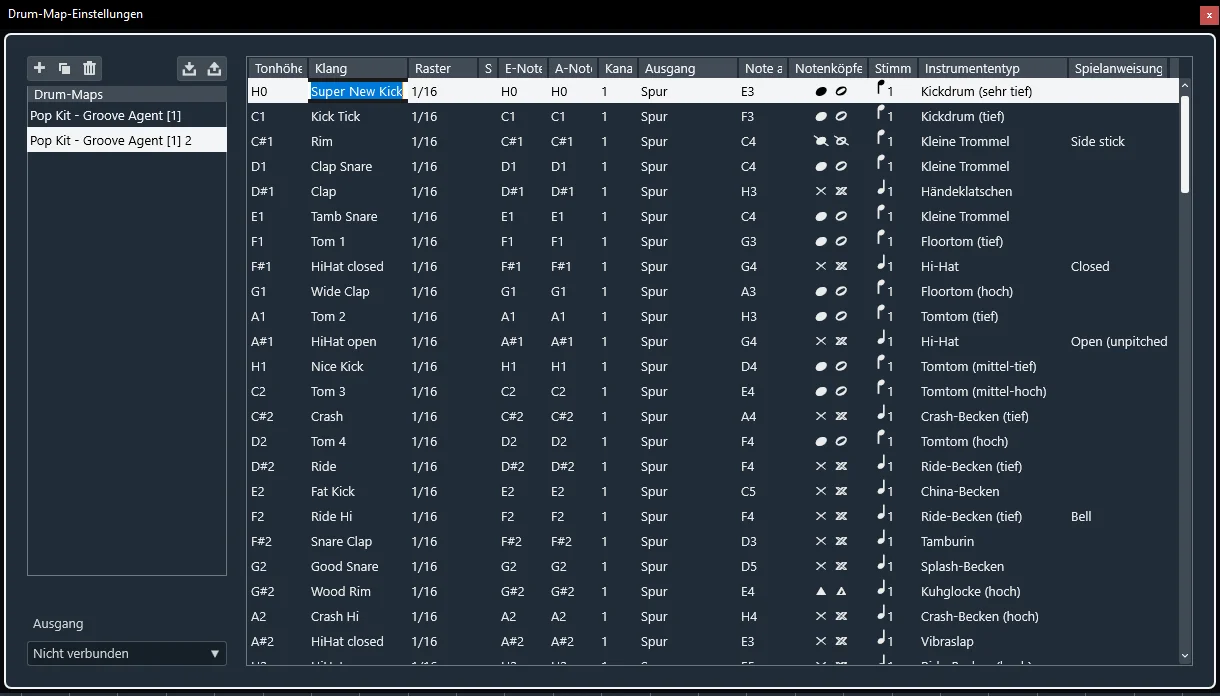Click the Super New Kick name edit field
The image size is (1220, 696).
[x=358, y=91]
